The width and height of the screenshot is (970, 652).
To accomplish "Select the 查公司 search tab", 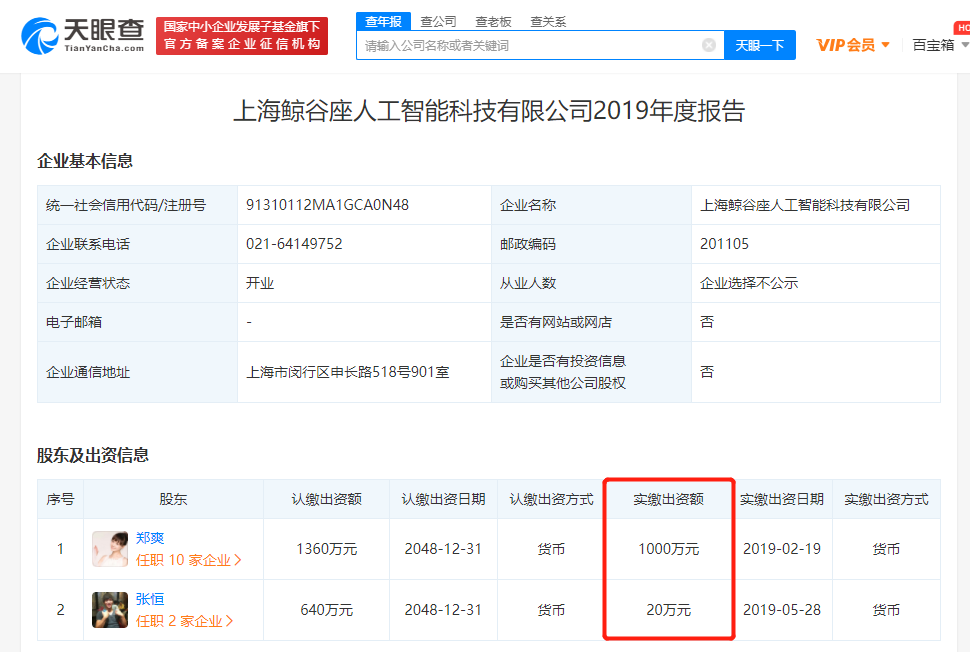I will pos(438,22).
